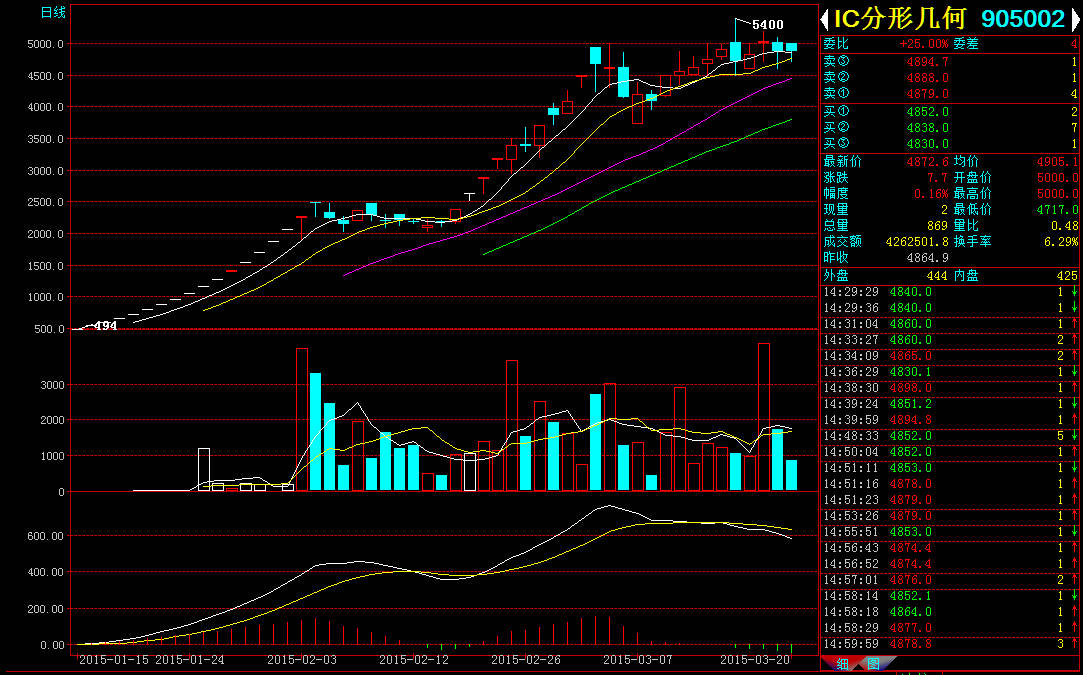Click the 2500.0 label on price axis
1083x675 pixels.
[44, 202]
